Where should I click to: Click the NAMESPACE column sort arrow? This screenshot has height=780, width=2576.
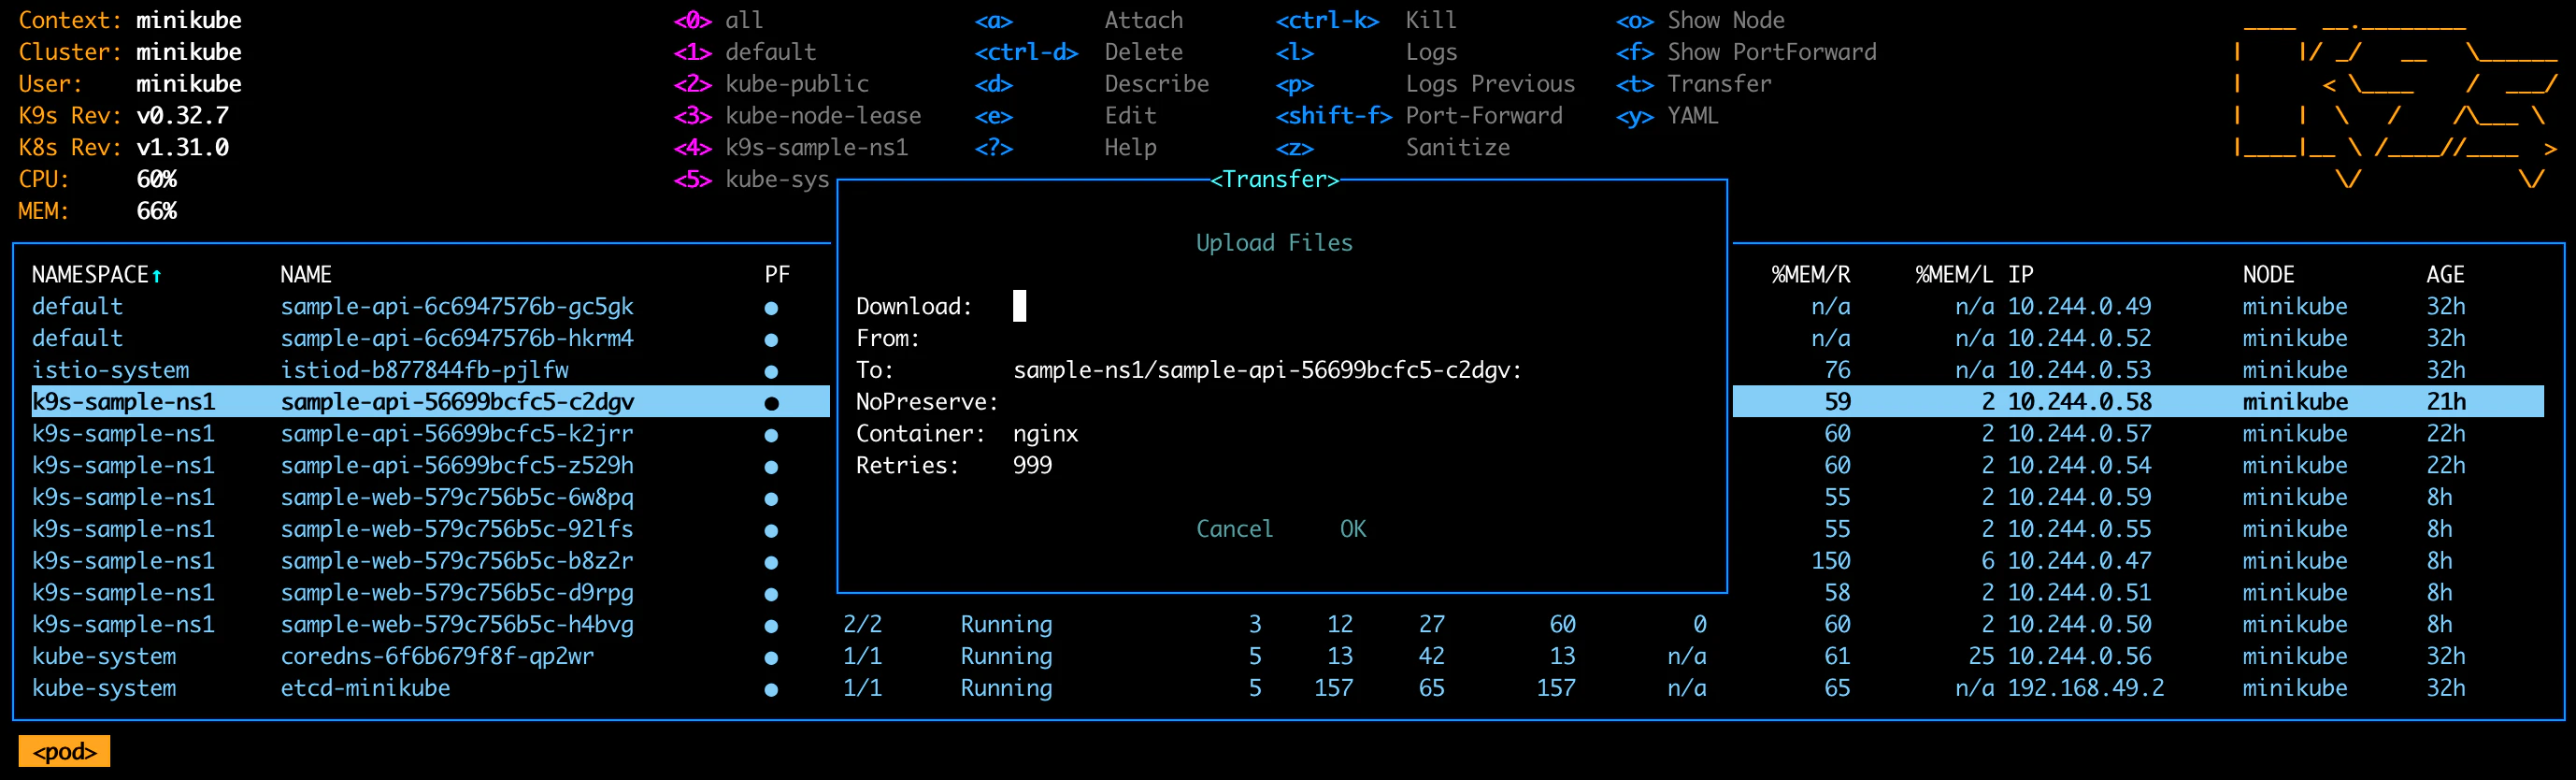pos(156,275)
